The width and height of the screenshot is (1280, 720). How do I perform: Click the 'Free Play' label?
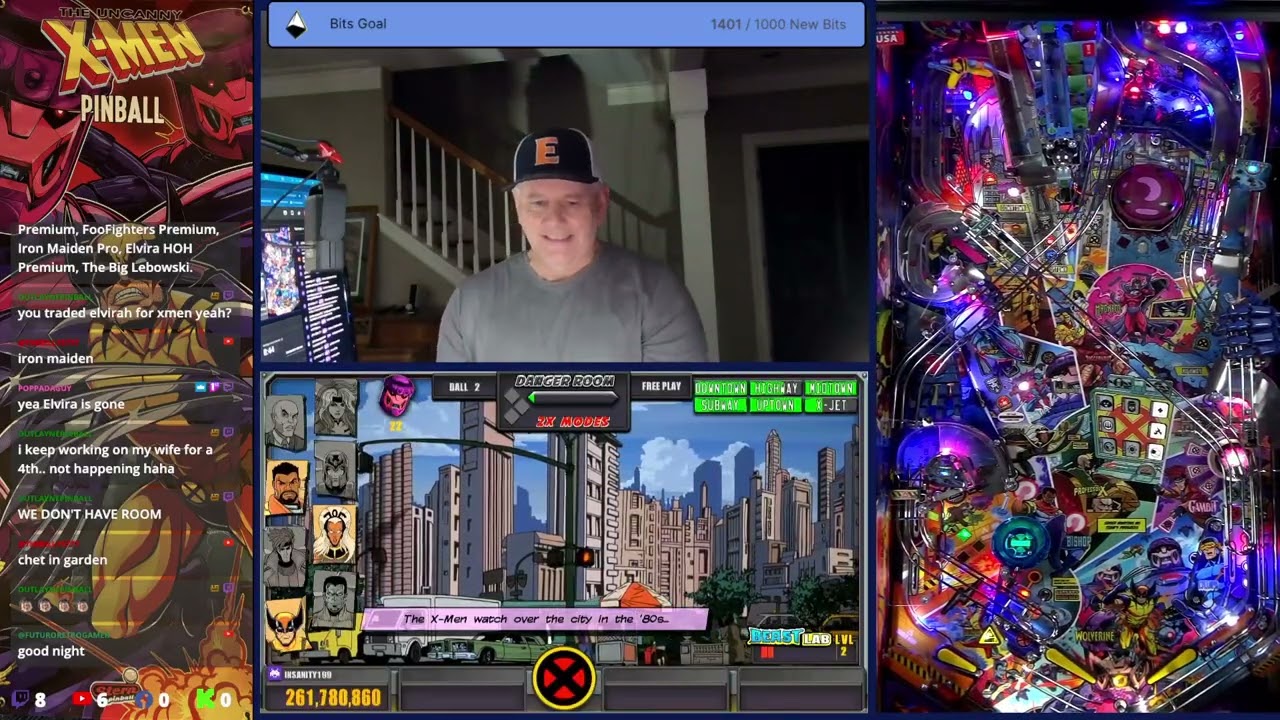[661, 386]
